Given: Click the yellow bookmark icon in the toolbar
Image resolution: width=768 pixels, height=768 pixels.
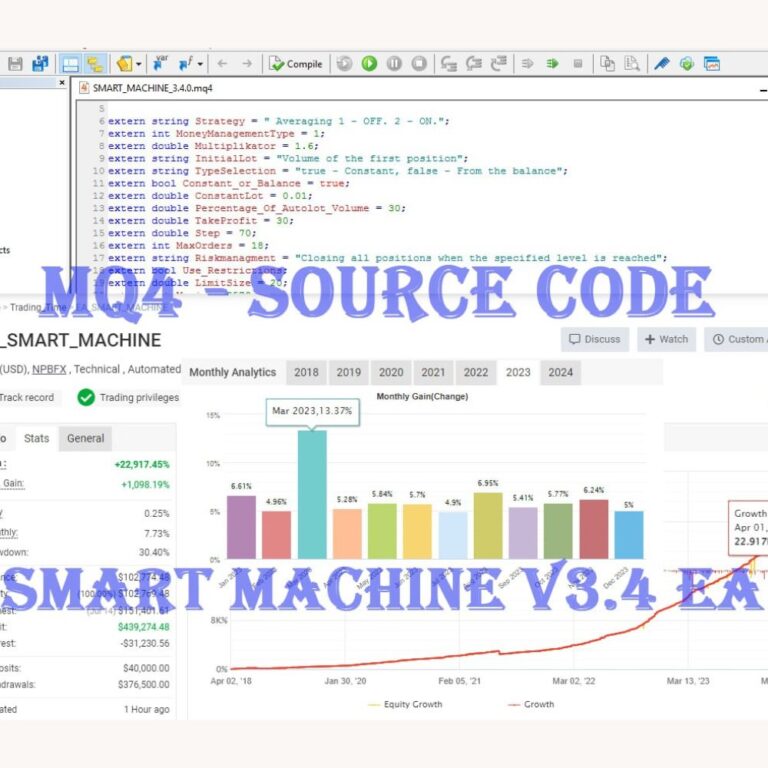Looking at the screenshot, I should tap(124, 64).
